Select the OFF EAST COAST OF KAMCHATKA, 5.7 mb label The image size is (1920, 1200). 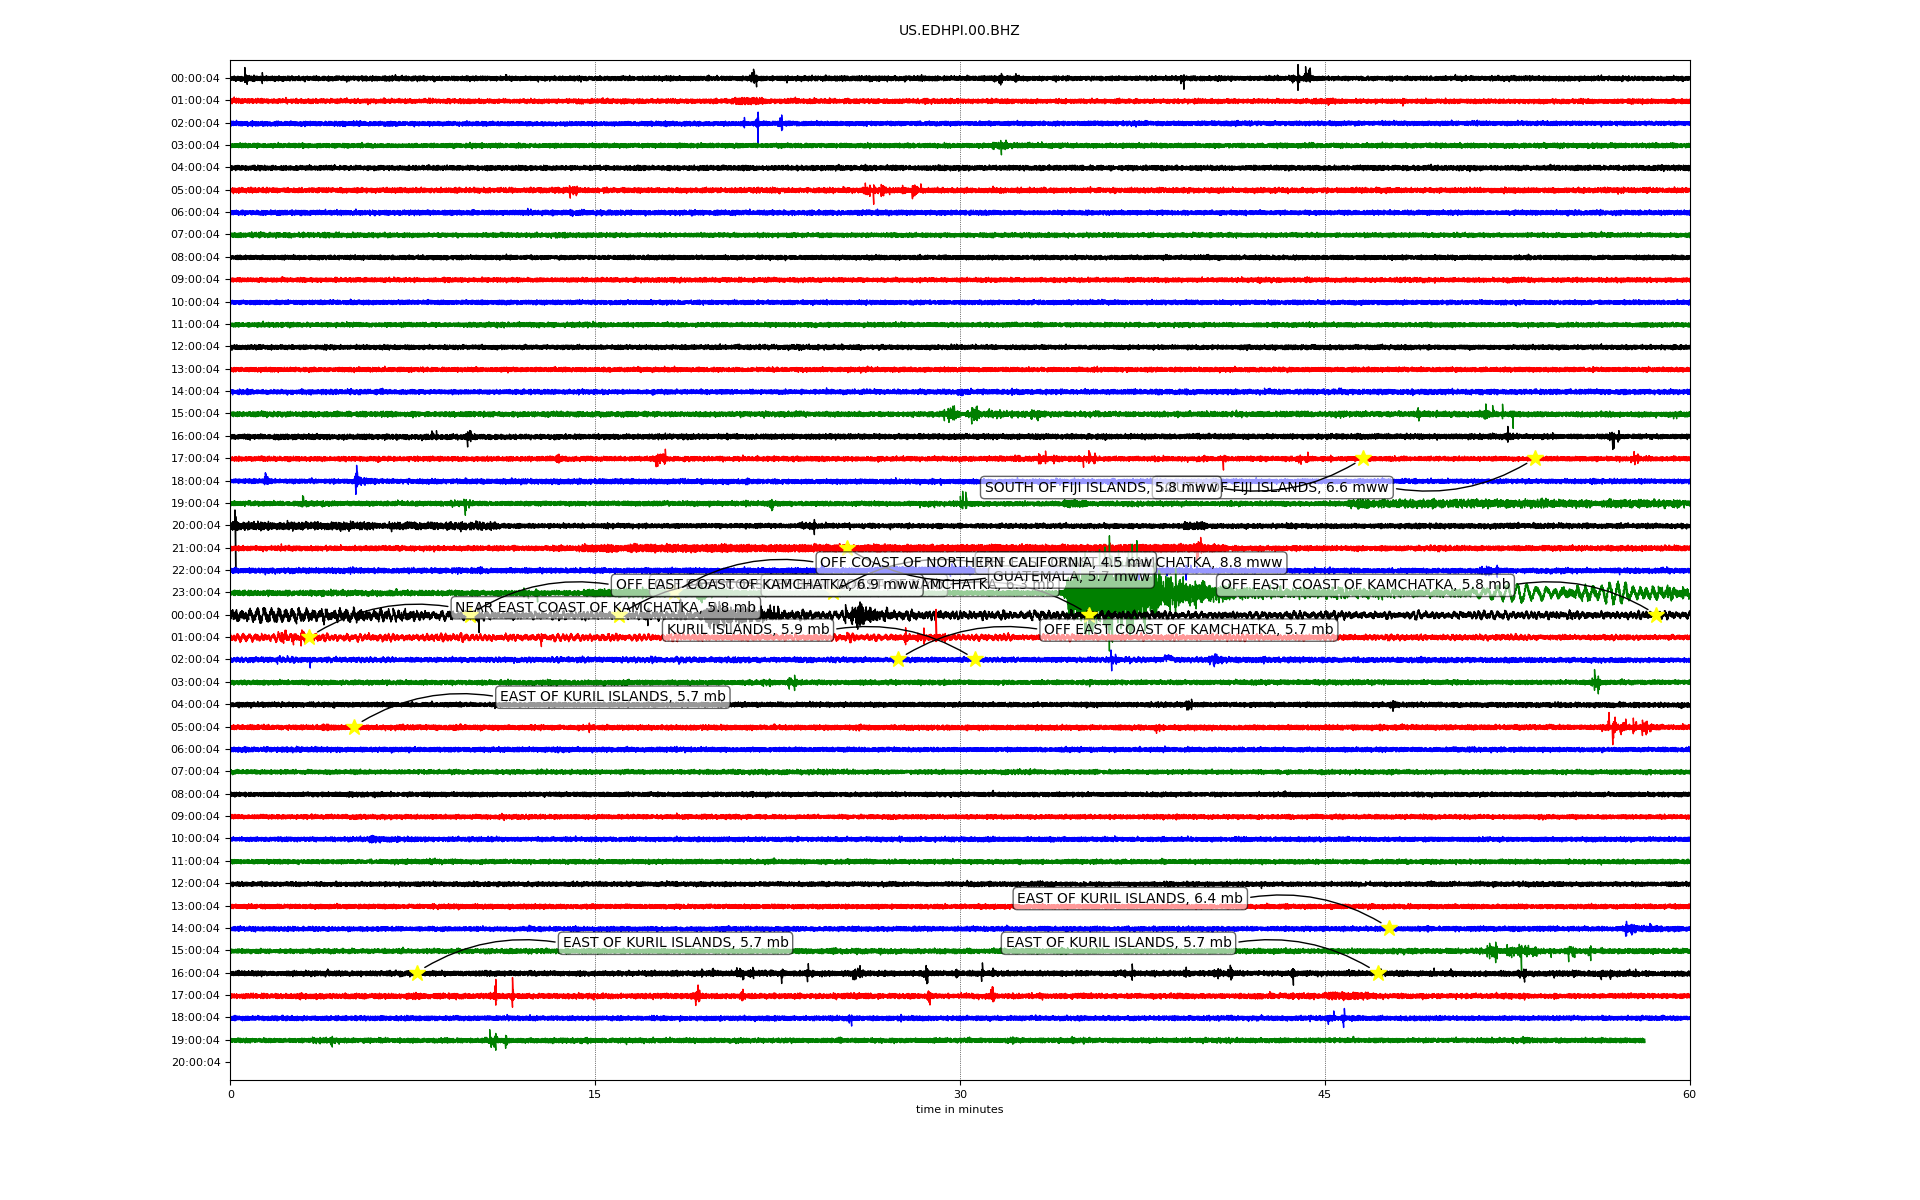click(x=1188, y=630)
